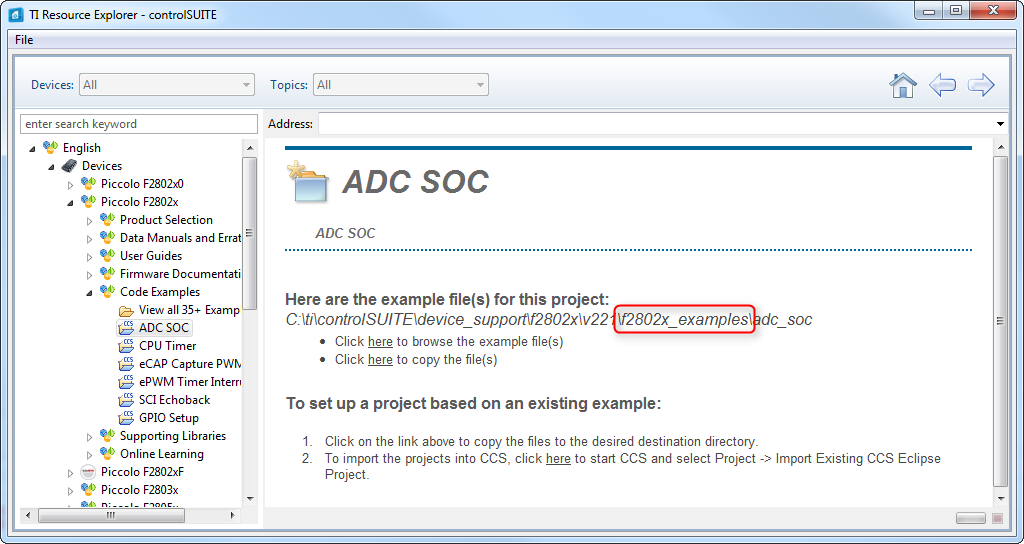Open the Devices dropdown

[x=167, y=85]
